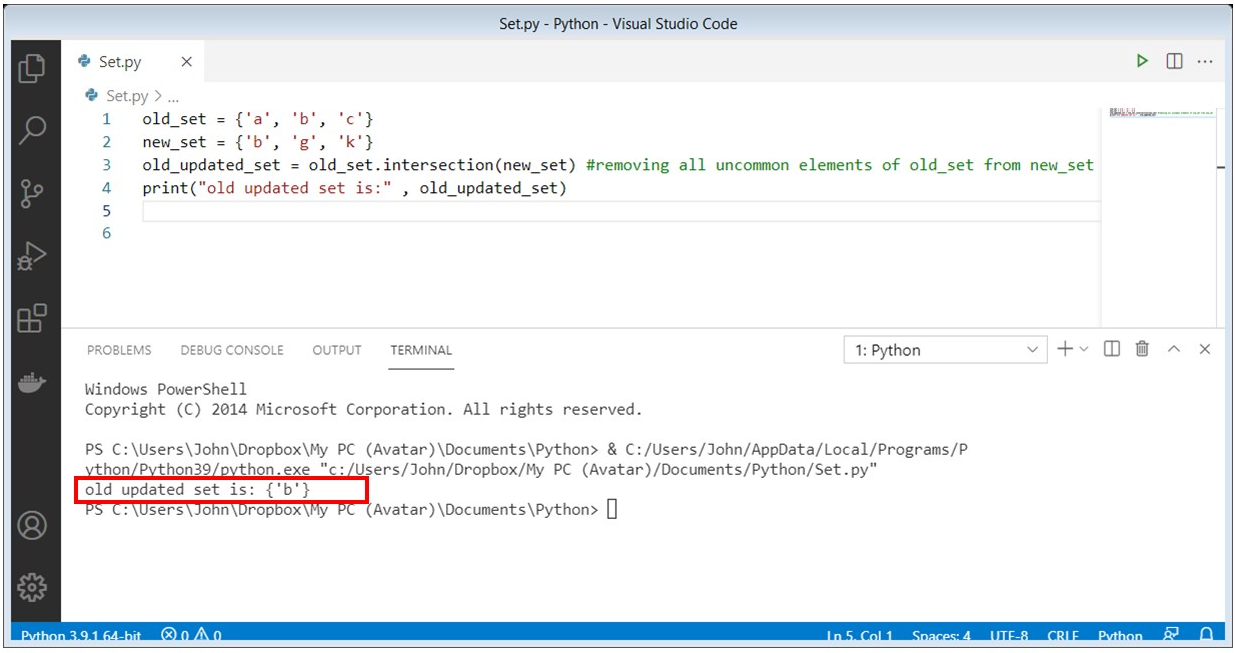Open the editor More Actions menu
This screenshot has width=1235, height=653.
[x=1204, y=61]
